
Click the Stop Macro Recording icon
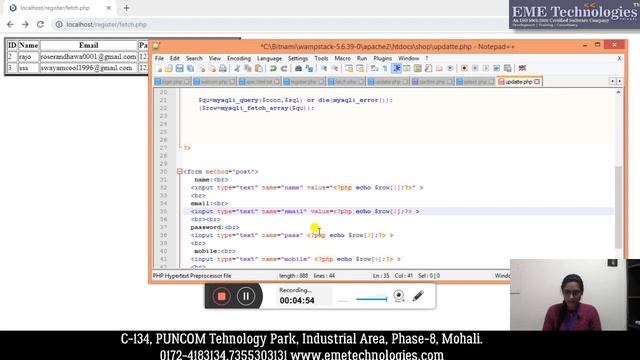coord(475,68)
